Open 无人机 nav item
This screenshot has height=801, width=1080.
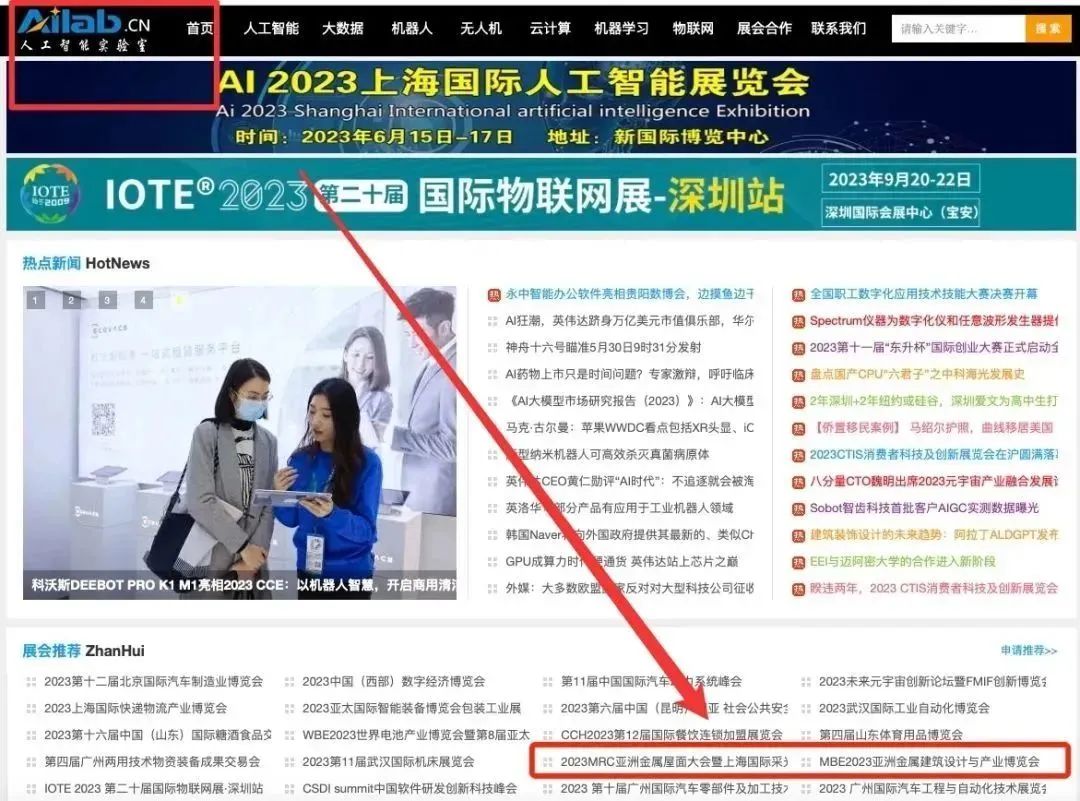pos(481,28)
